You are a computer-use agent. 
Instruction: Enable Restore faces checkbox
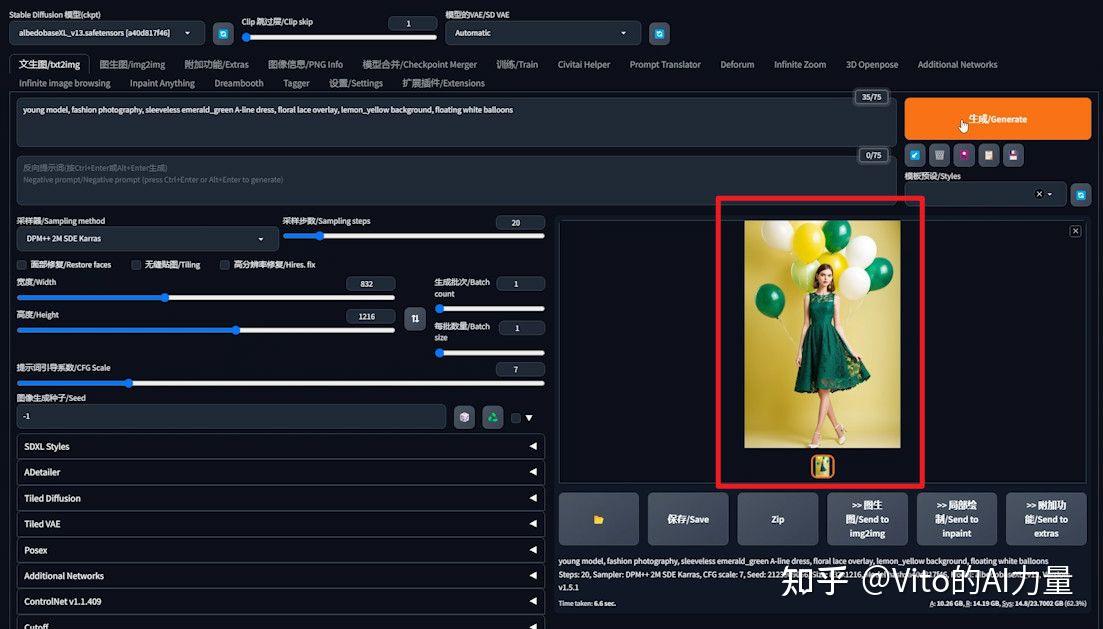pyautogui.click(x=22, y=265)
